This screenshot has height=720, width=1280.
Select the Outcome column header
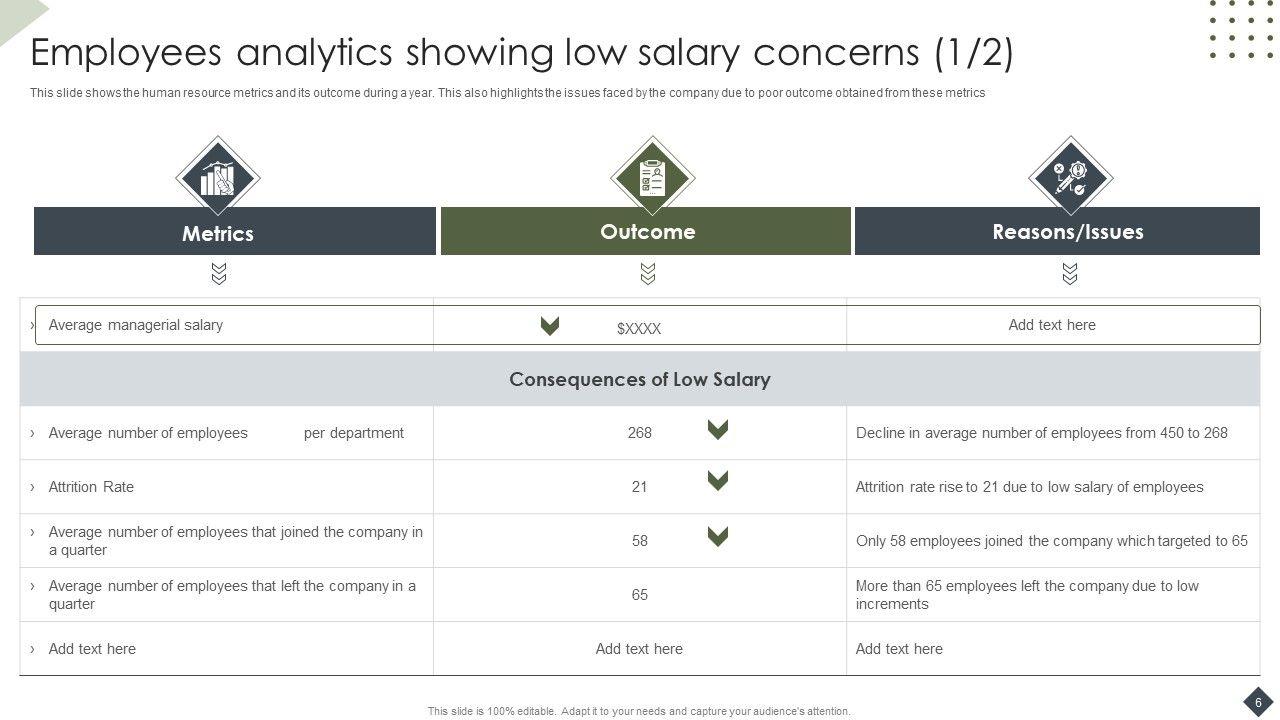click(x=646, y=232)
